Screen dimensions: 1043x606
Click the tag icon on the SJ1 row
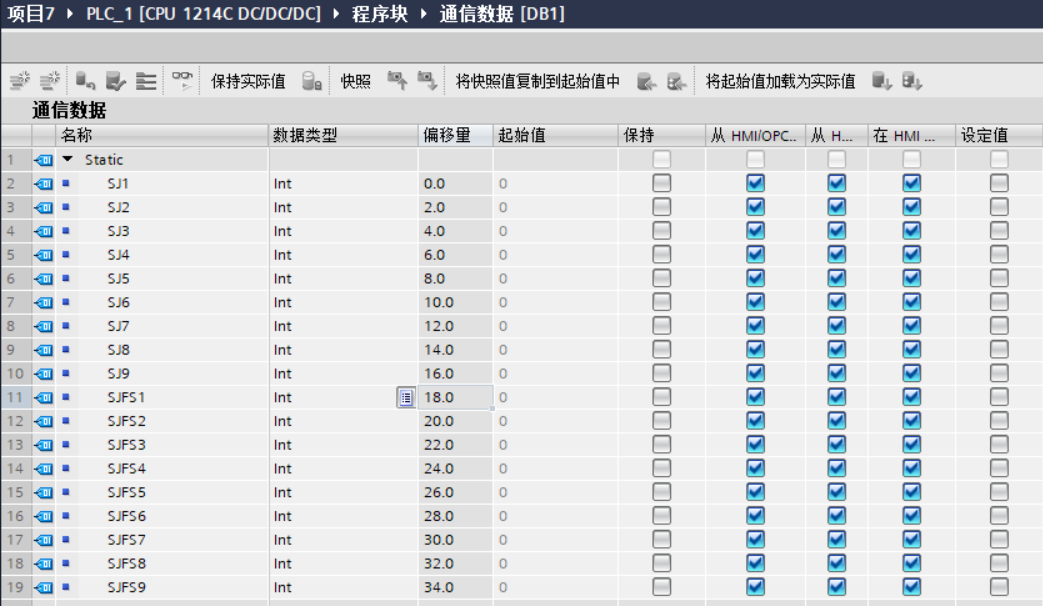coord(44,184)
